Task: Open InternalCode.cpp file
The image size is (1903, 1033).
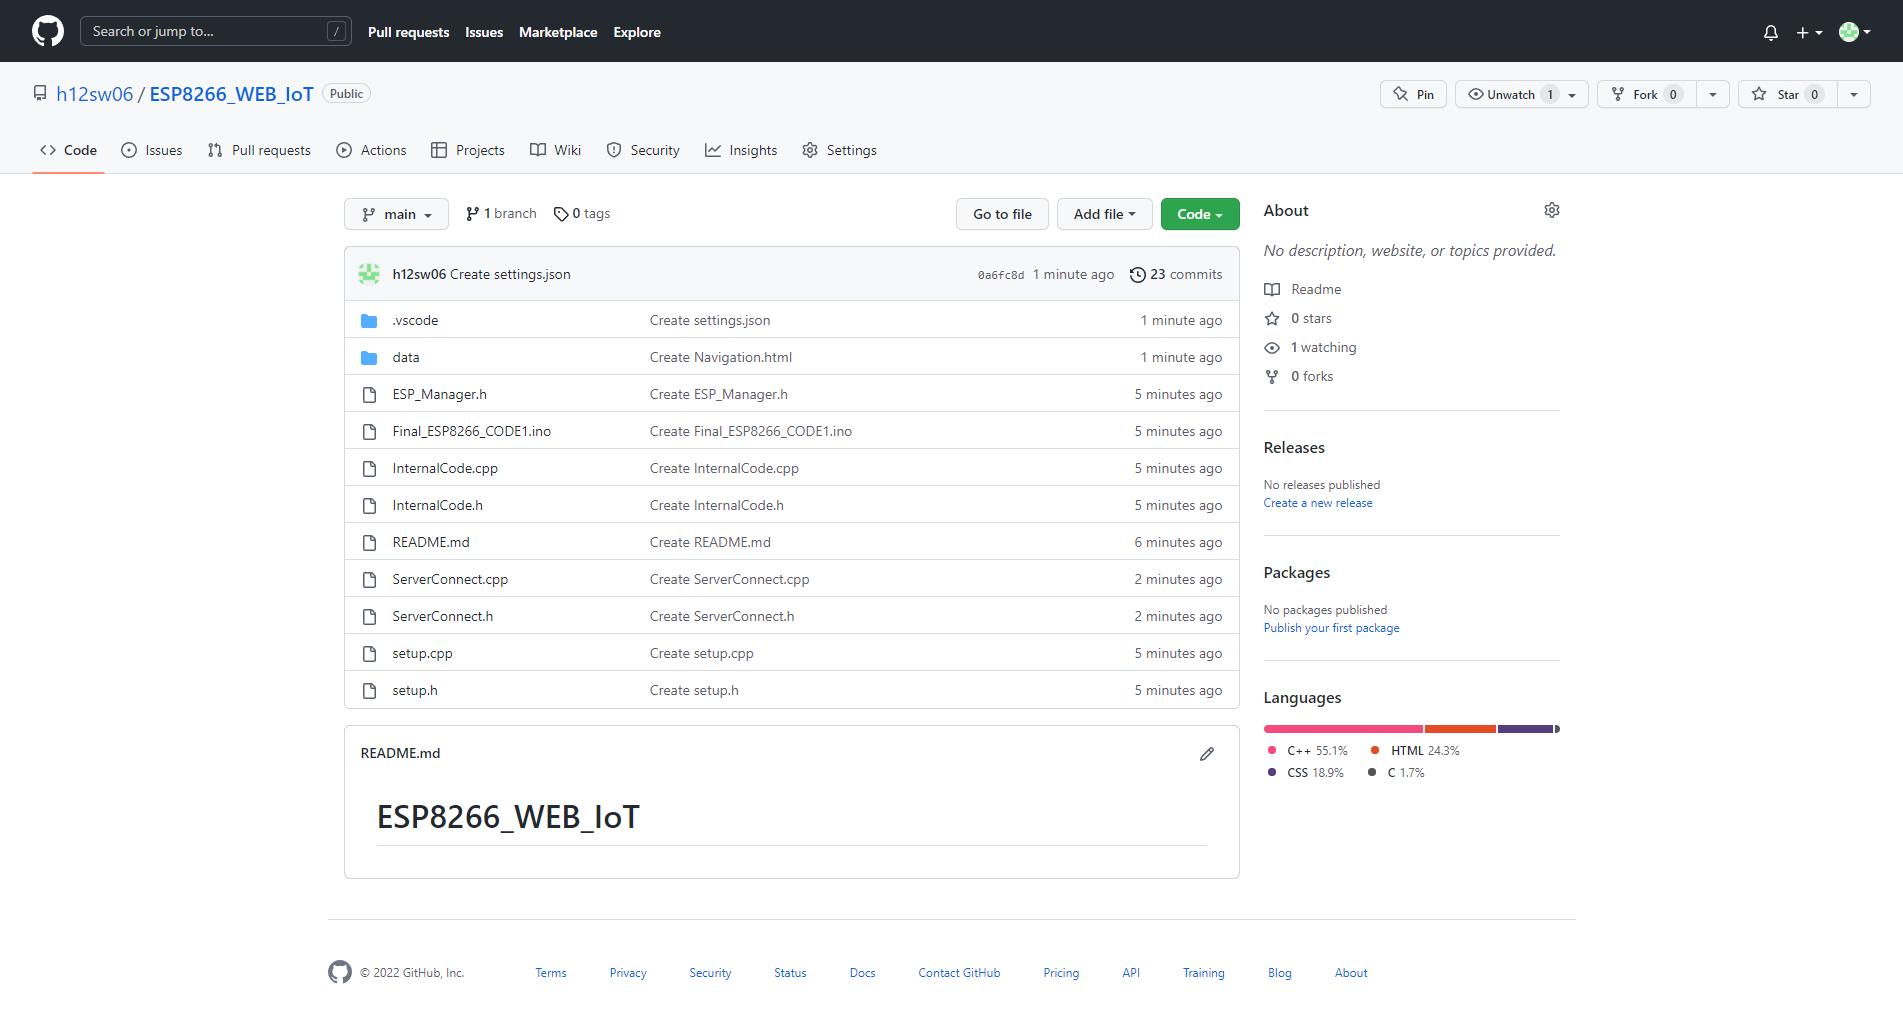Action: point(445,468)
